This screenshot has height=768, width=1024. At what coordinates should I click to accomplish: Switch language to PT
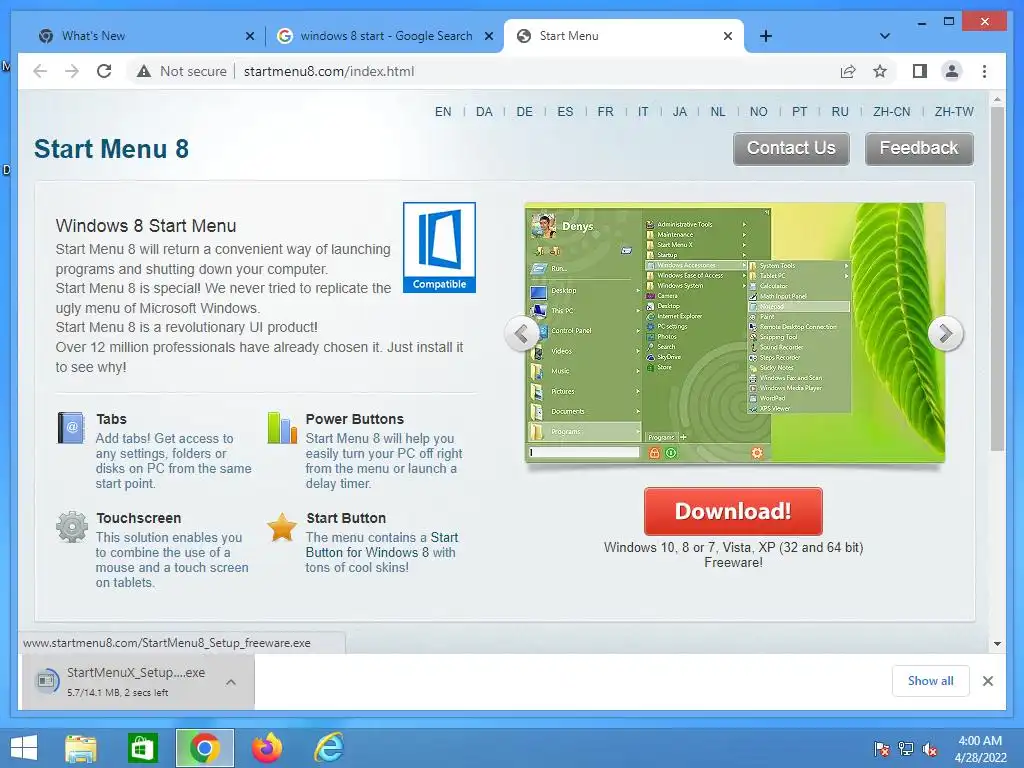click(x=799, y=112)
